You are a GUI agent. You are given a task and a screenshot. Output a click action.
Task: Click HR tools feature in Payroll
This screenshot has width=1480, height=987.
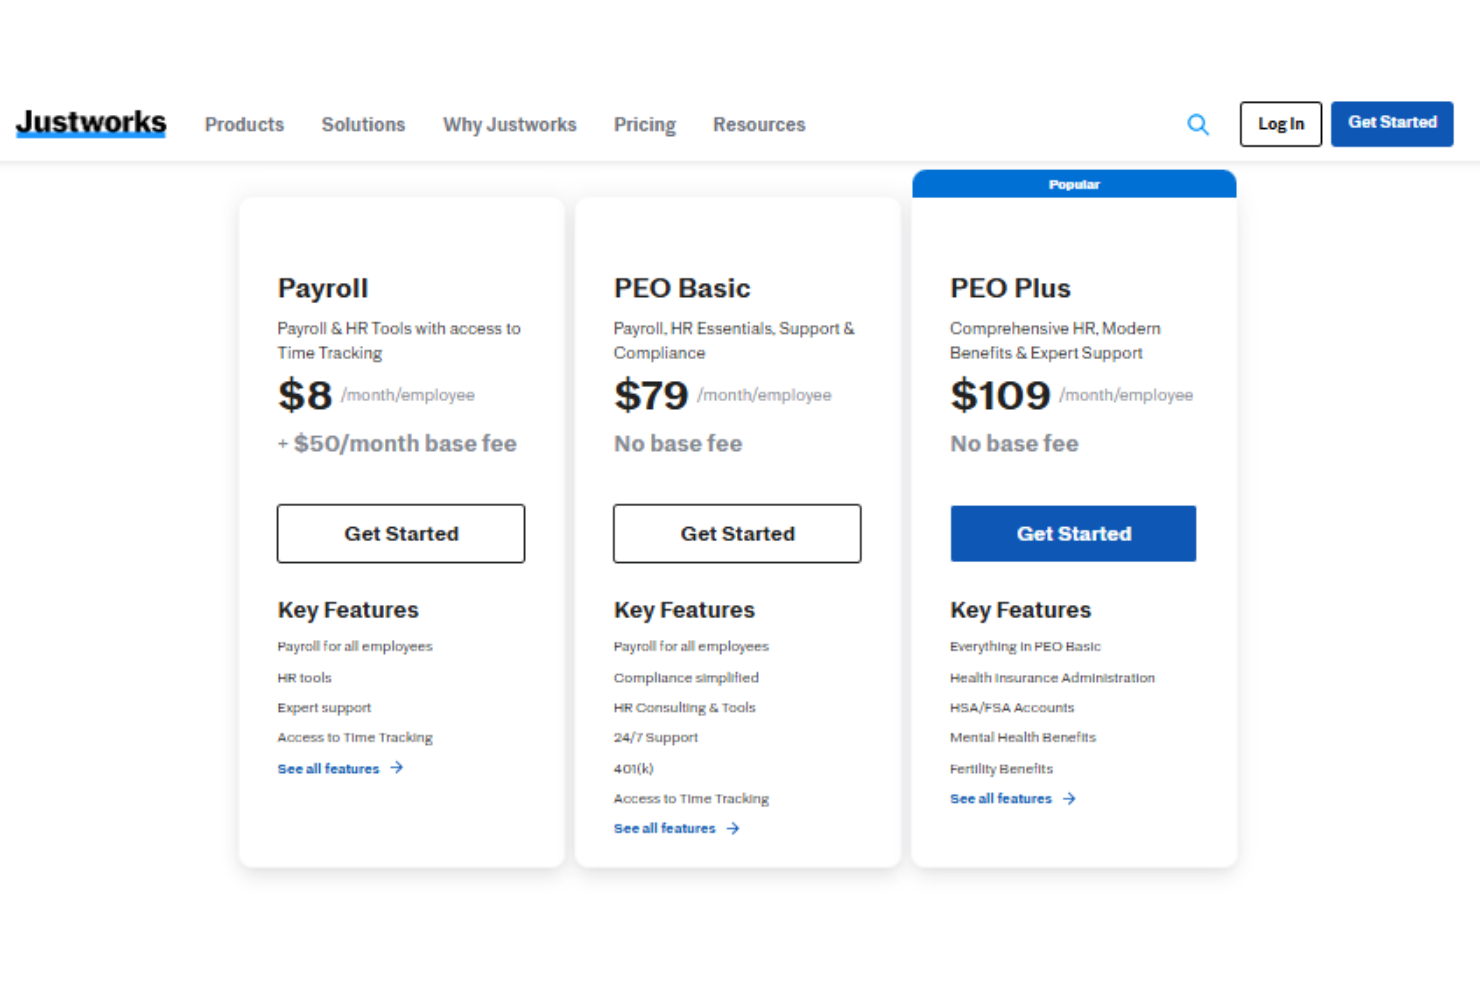pos(304,677)
